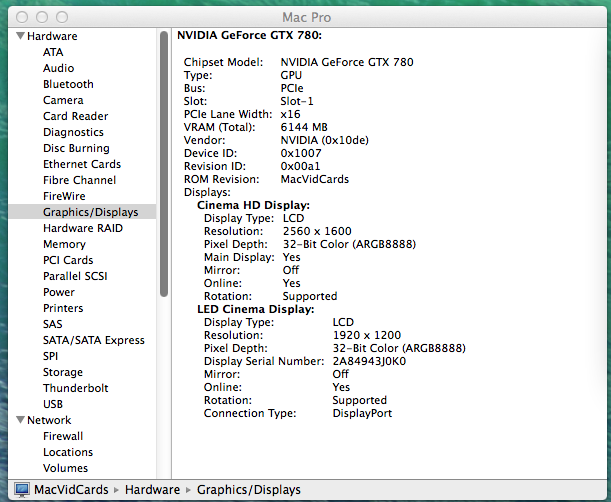Select ATA in the sidebar
The width and height of the screenshot is (611, 502).
[53, 52]
